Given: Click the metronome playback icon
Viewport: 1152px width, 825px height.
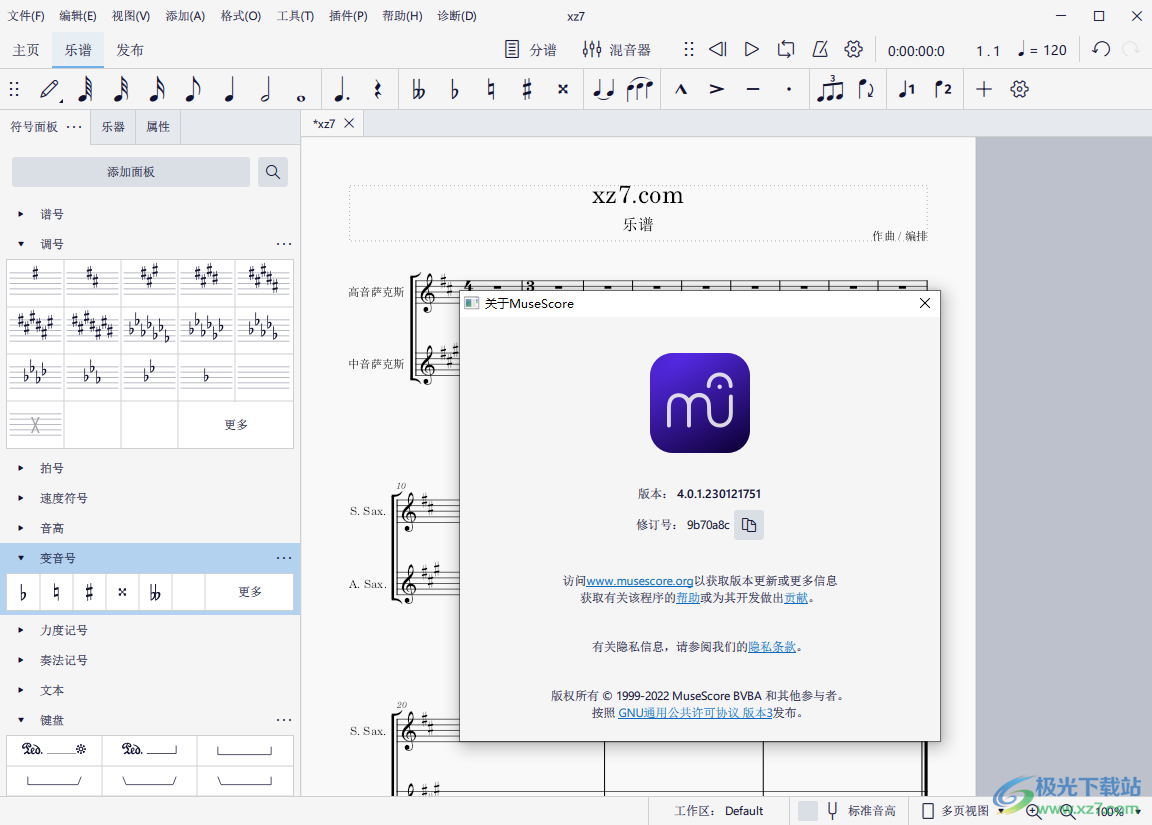Looking at the screenshot, I should pos(820,49).
